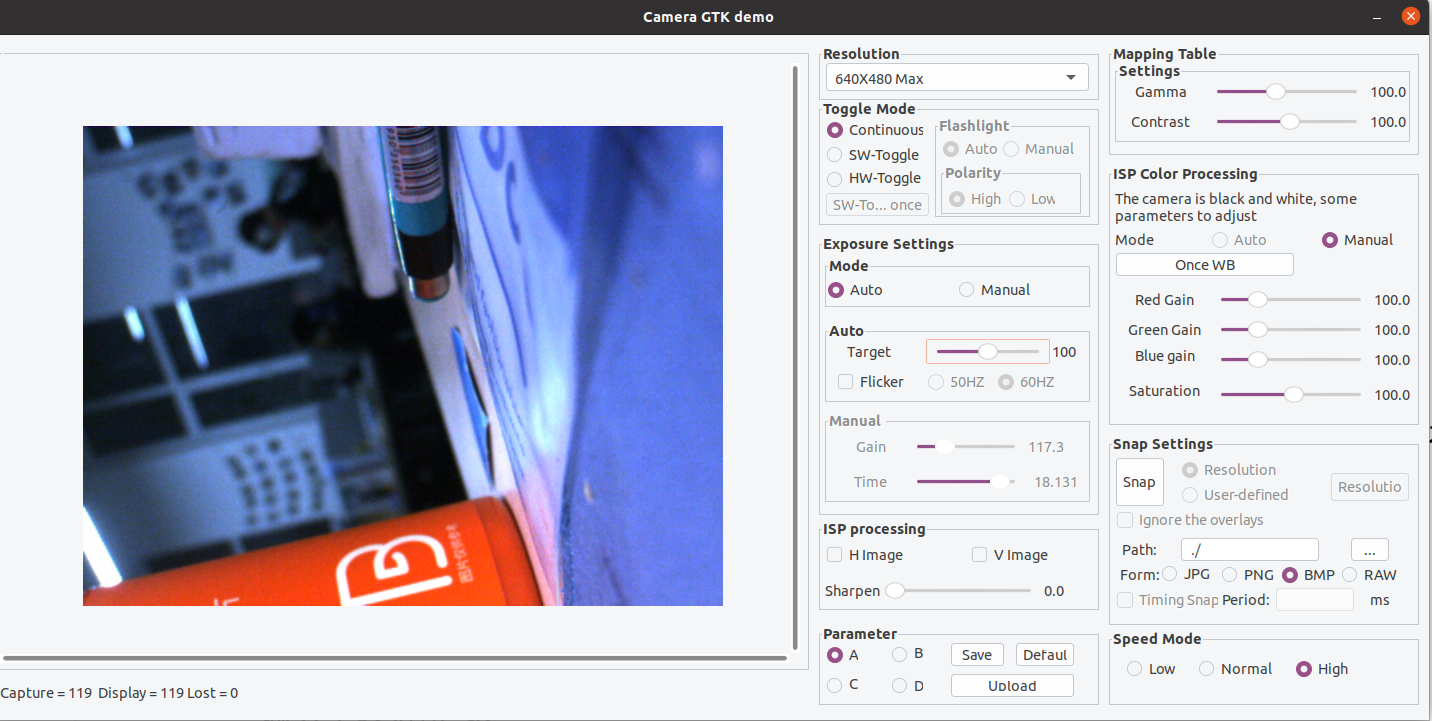Select Resolution snap option
Screen dimensions: 1432x721
click(x=1190, y=470)
